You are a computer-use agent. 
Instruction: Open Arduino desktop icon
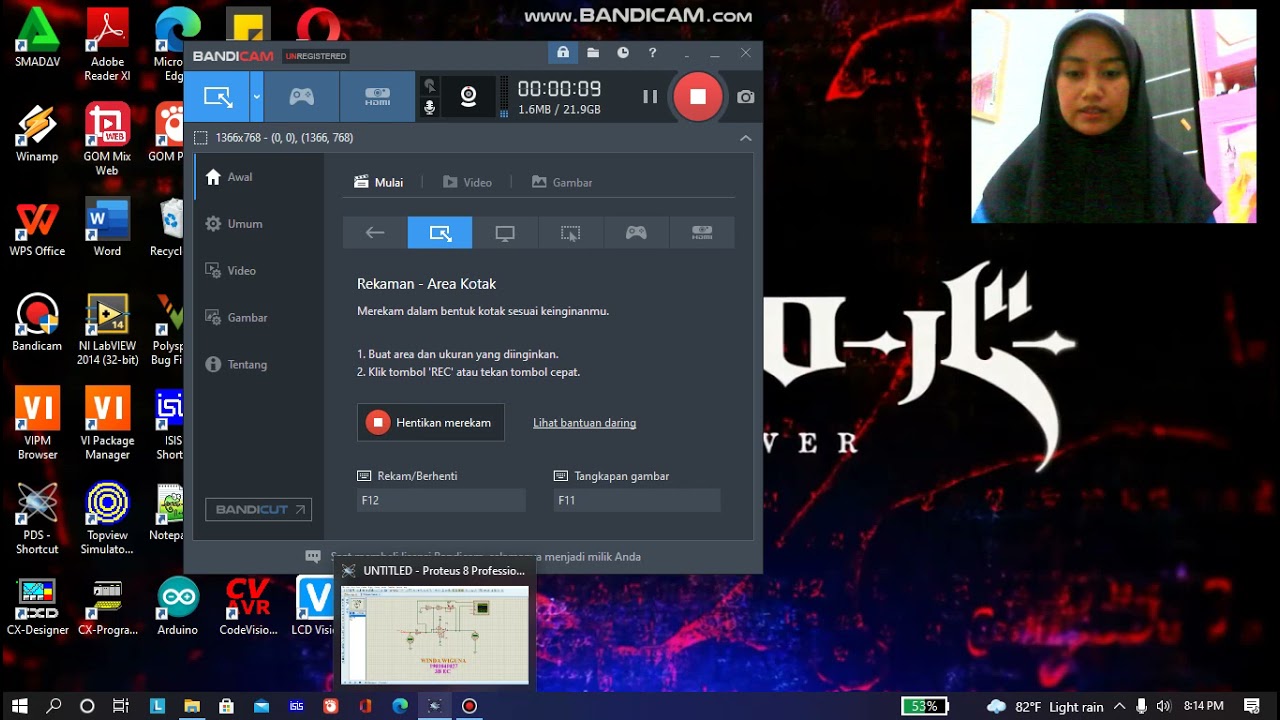coord(177,607)
